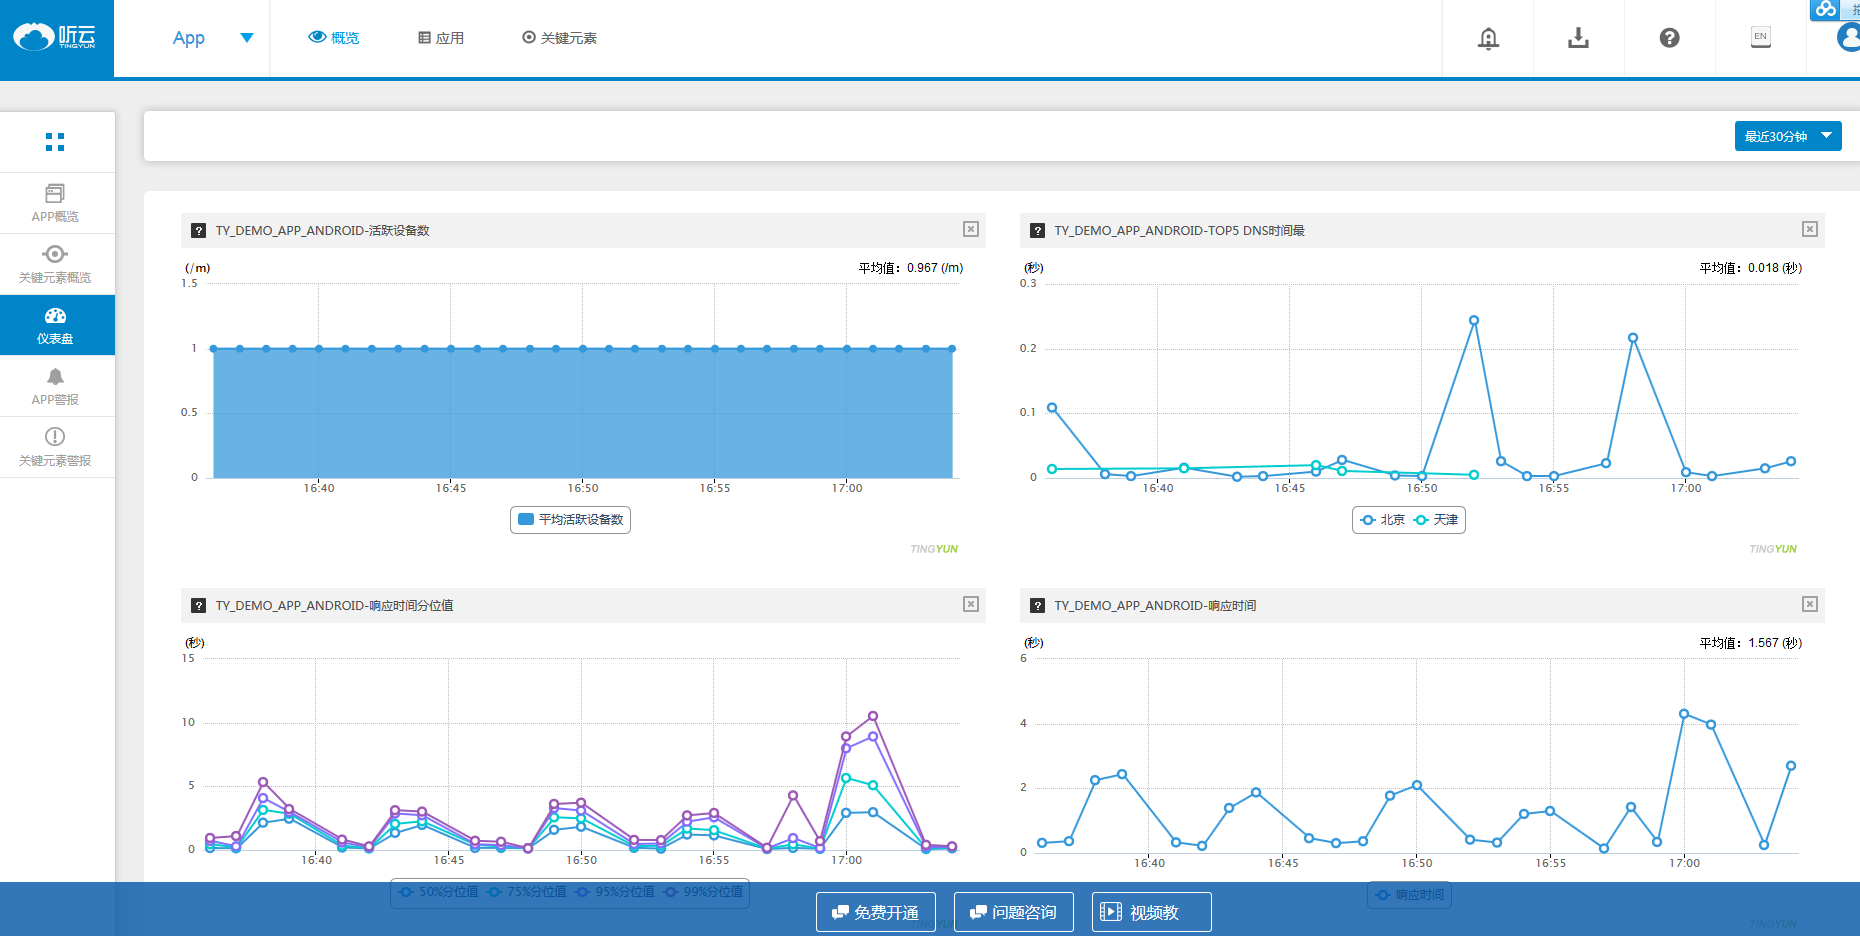Switch language with the EN icon
This screenshot has width=1860, height=936.
click(1760, 37)
